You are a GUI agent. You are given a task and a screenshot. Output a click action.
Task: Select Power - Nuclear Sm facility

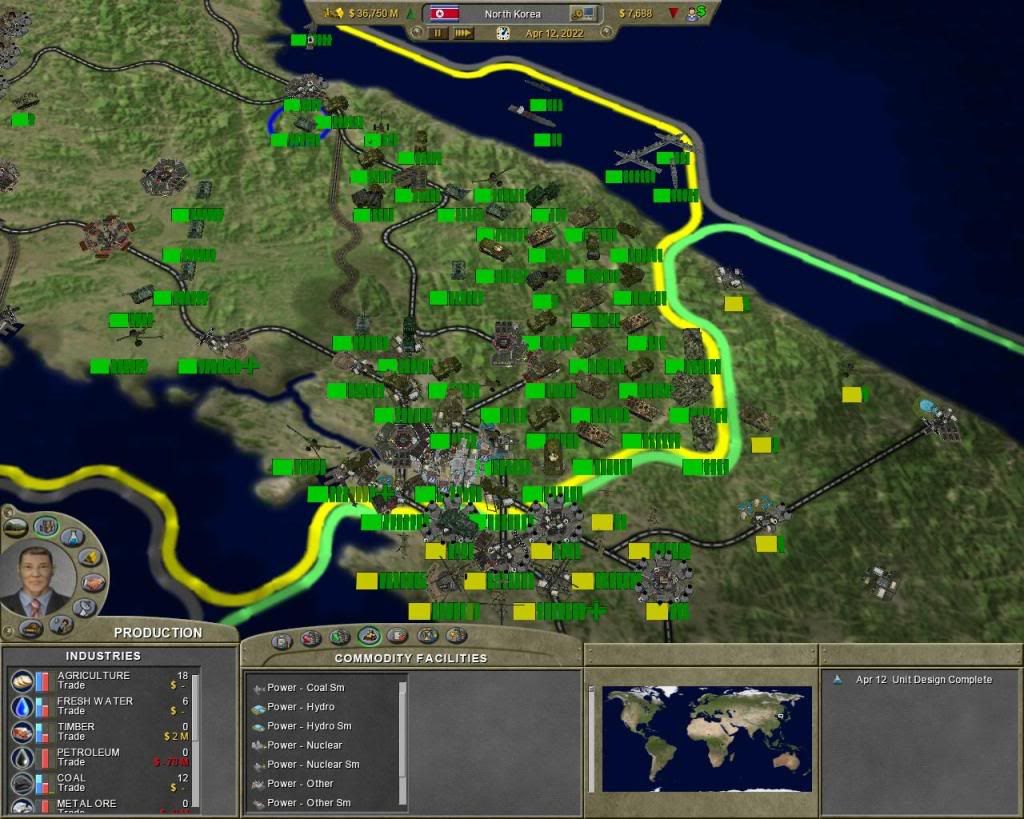coord(313,764)
